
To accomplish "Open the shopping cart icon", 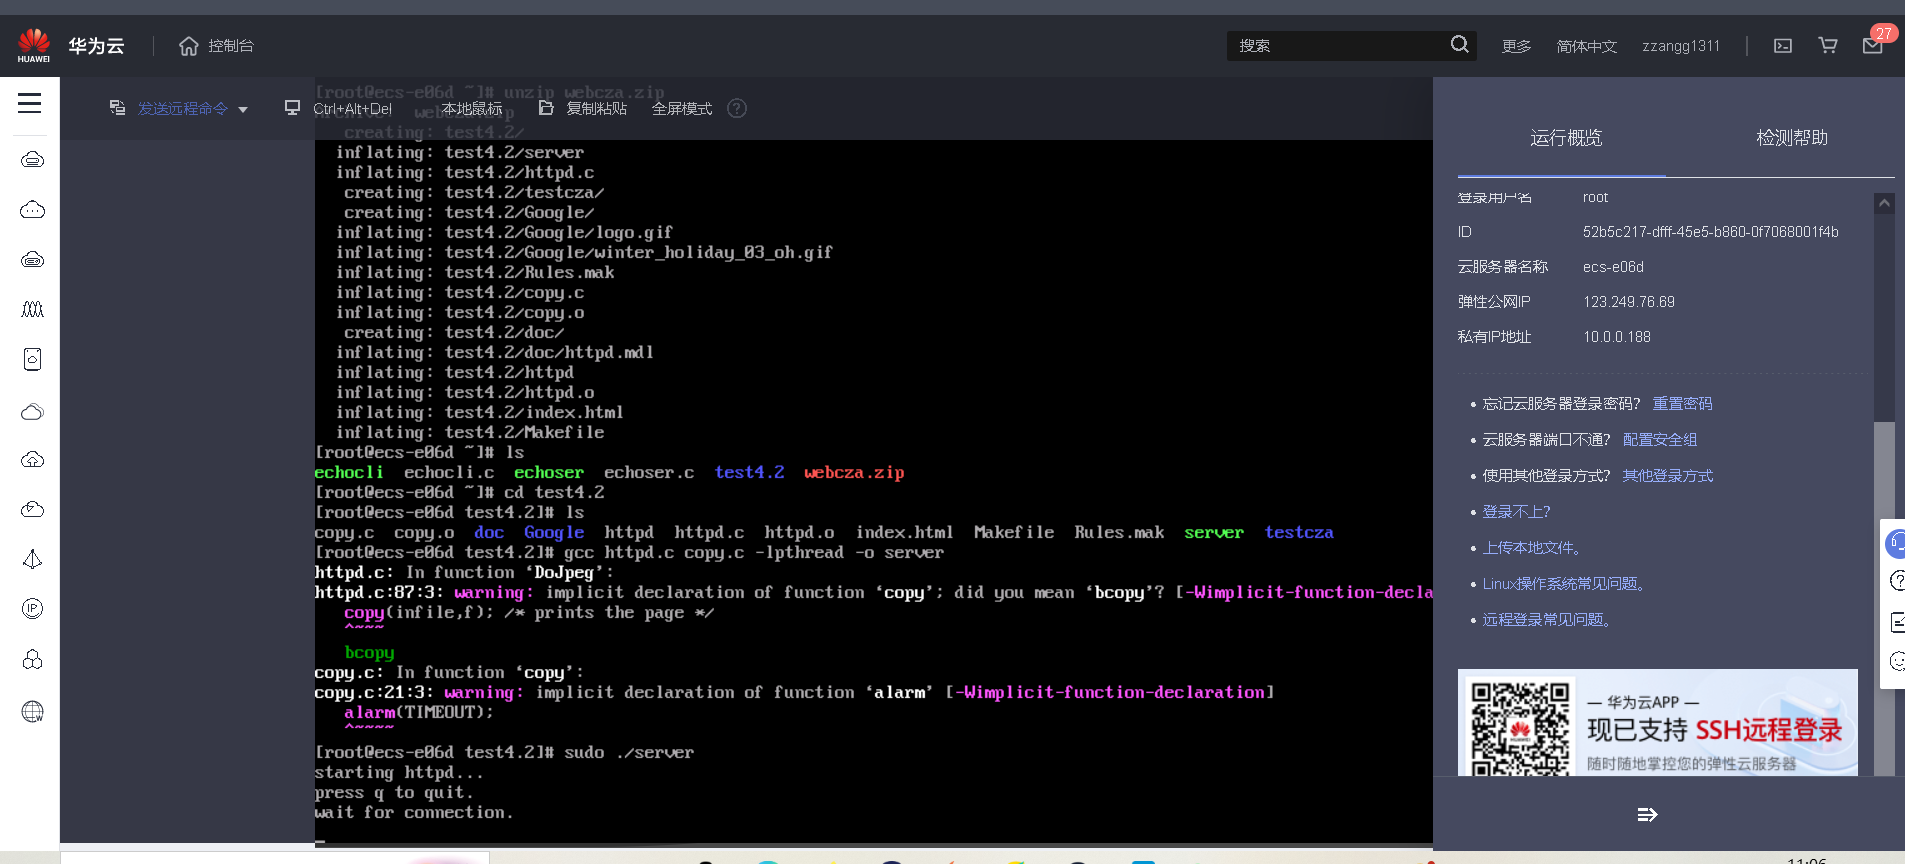I will pos(1828,46).
